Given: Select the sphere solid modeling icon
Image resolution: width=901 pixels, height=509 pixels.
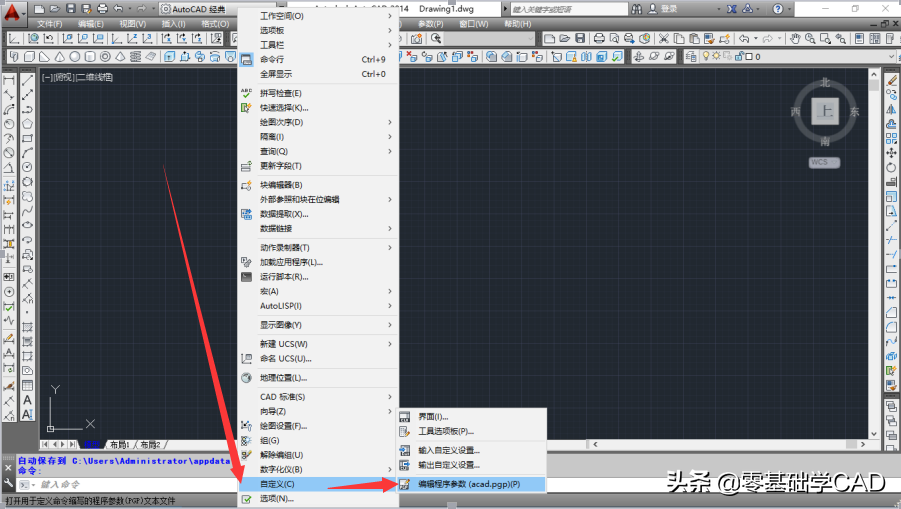Looking at the screenshot, I should (75, 56).
